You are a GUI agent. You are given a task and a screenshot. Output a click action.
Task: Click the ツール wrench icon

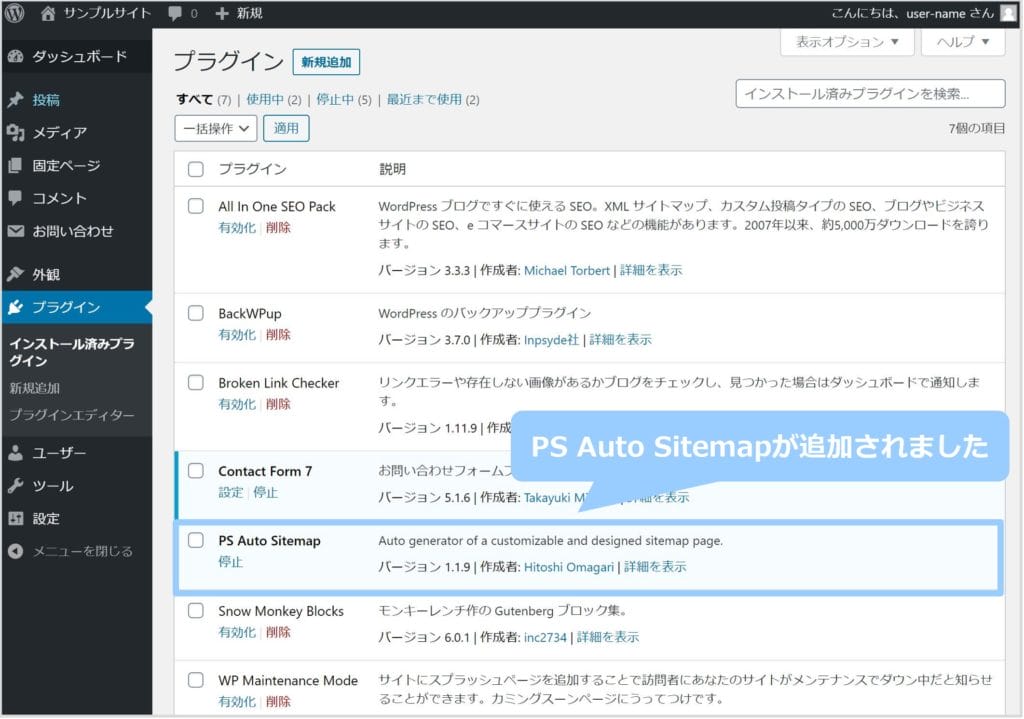tap(16, 486)
